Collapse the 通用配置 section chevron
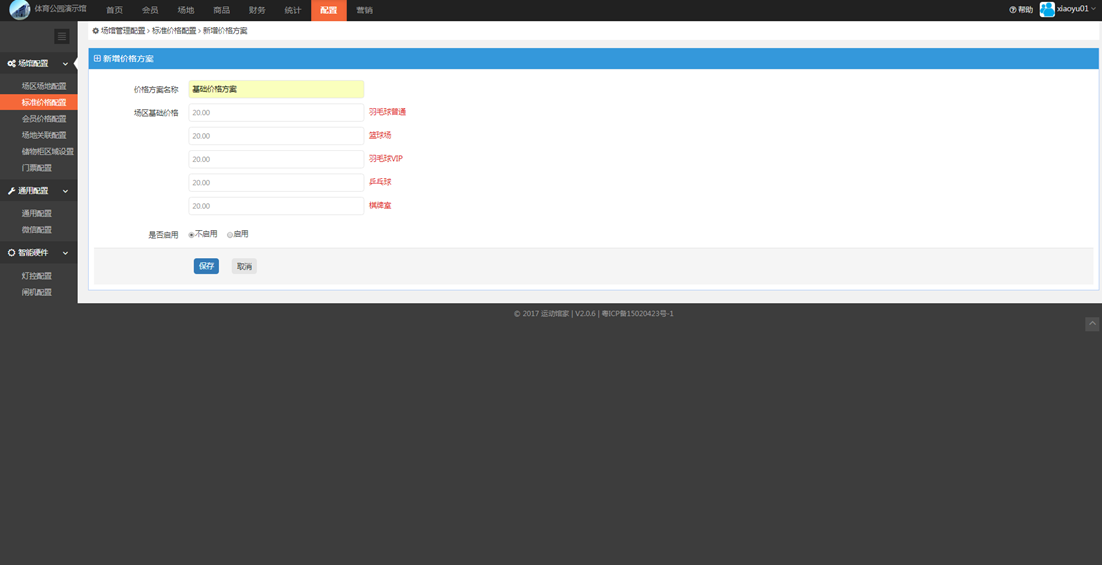This screenshot has width=1102, height=565. (65, 191)
